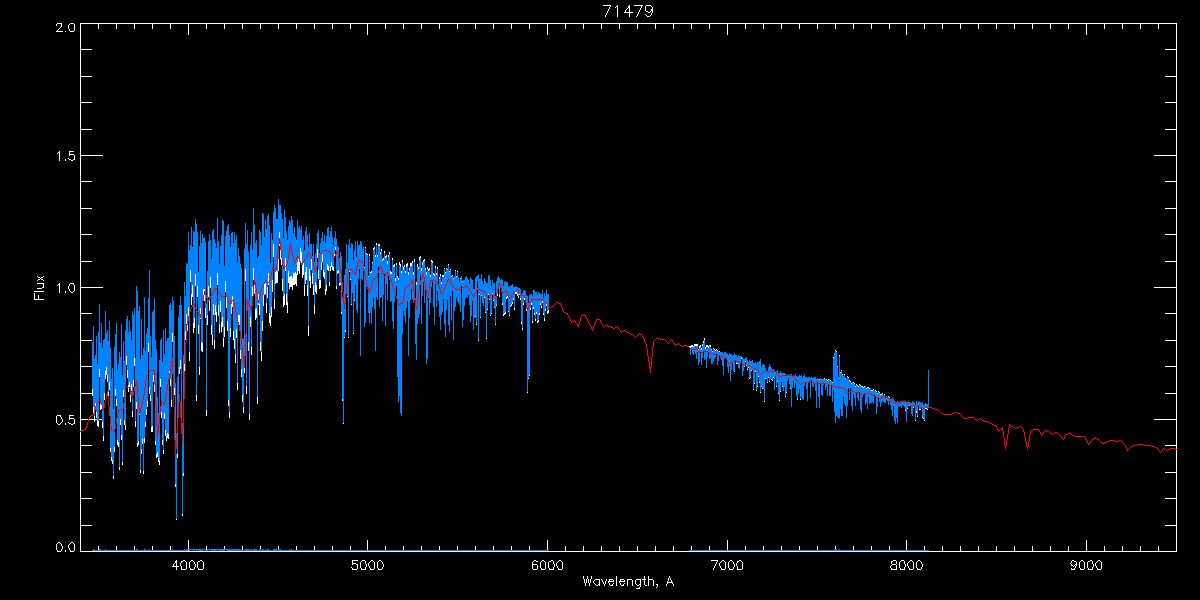
Task: Click the 7000 x-axis tick label
Action: (727, 563)
